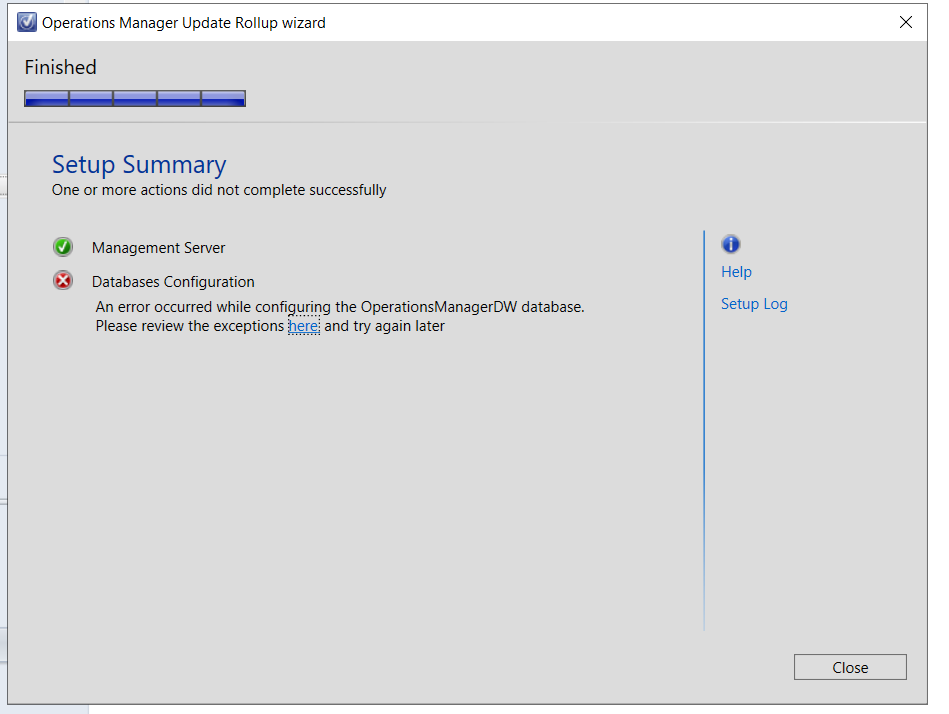Click the Finished progress bar
This screenshot has width=949, height=714.
(x=134, y=97)
